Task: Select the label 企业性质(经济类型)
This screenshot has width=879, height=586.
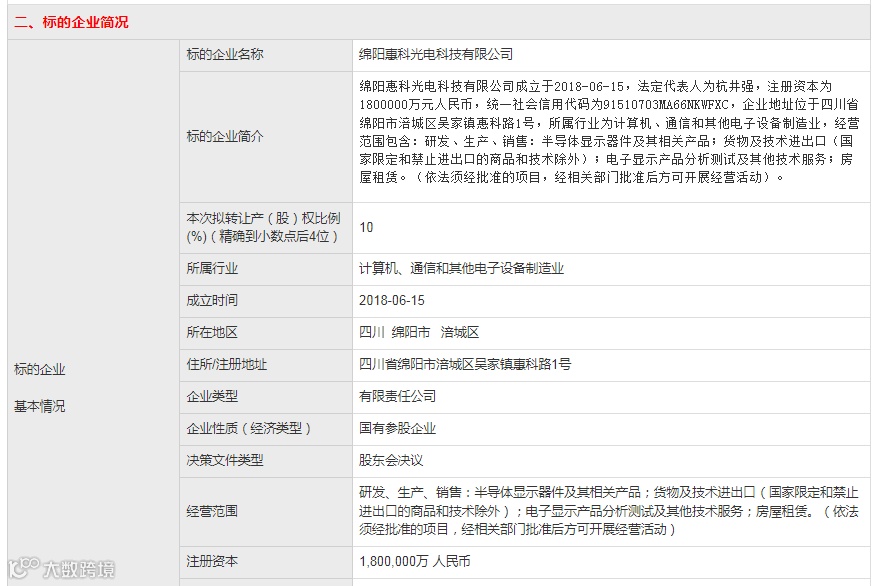Action: coord(248,428)
